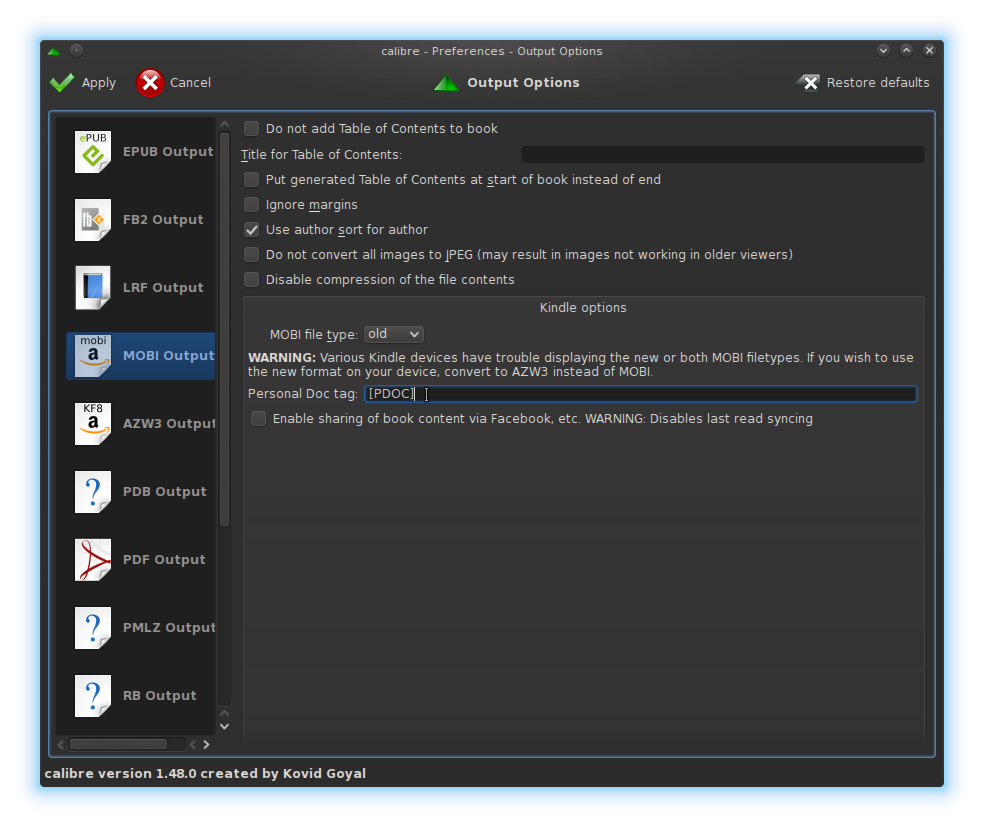This screenshot has width=984, height=827.
Task: Click the sidebar scroll down arrow at bottom
Action: [x=225, y=727]
